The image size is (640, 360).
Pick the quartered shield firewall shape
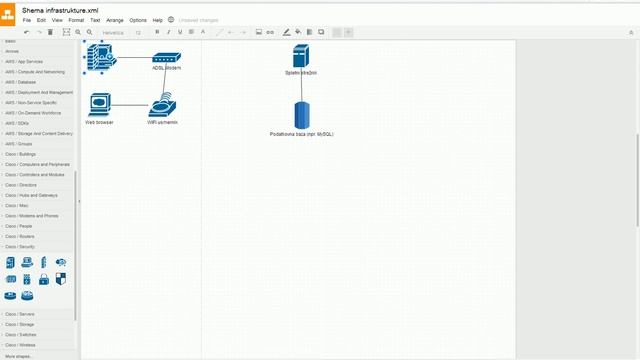coord(61,279)
